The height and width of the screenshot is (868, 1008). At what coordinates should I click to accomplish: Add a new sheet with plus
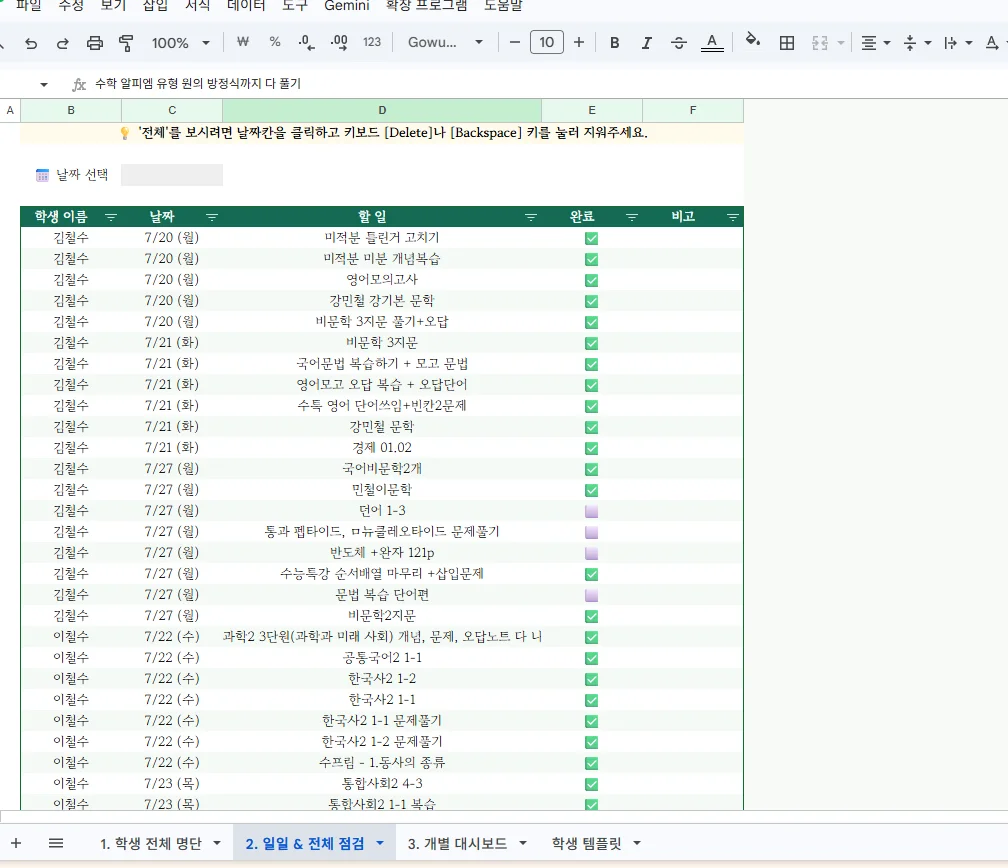16,843
